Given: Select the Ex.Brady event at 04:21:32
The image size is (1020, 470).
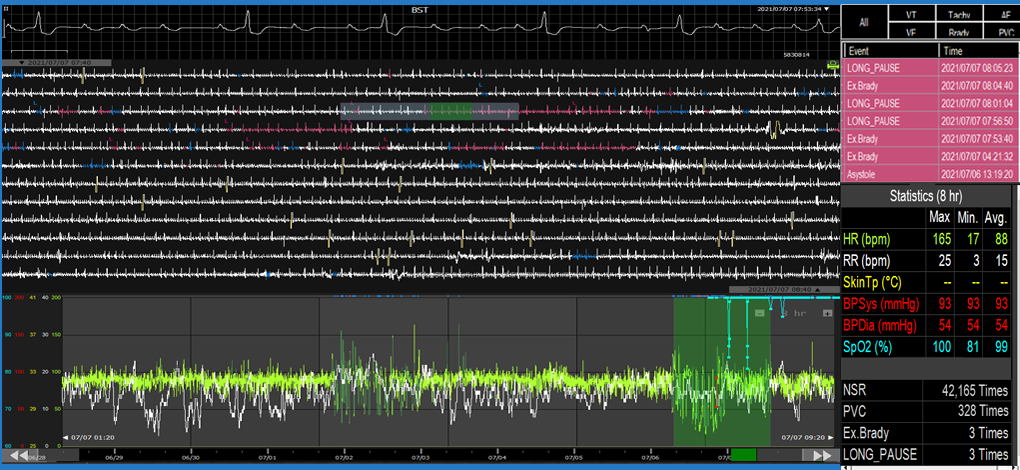Looking at the screenshot, I should 931,156.
